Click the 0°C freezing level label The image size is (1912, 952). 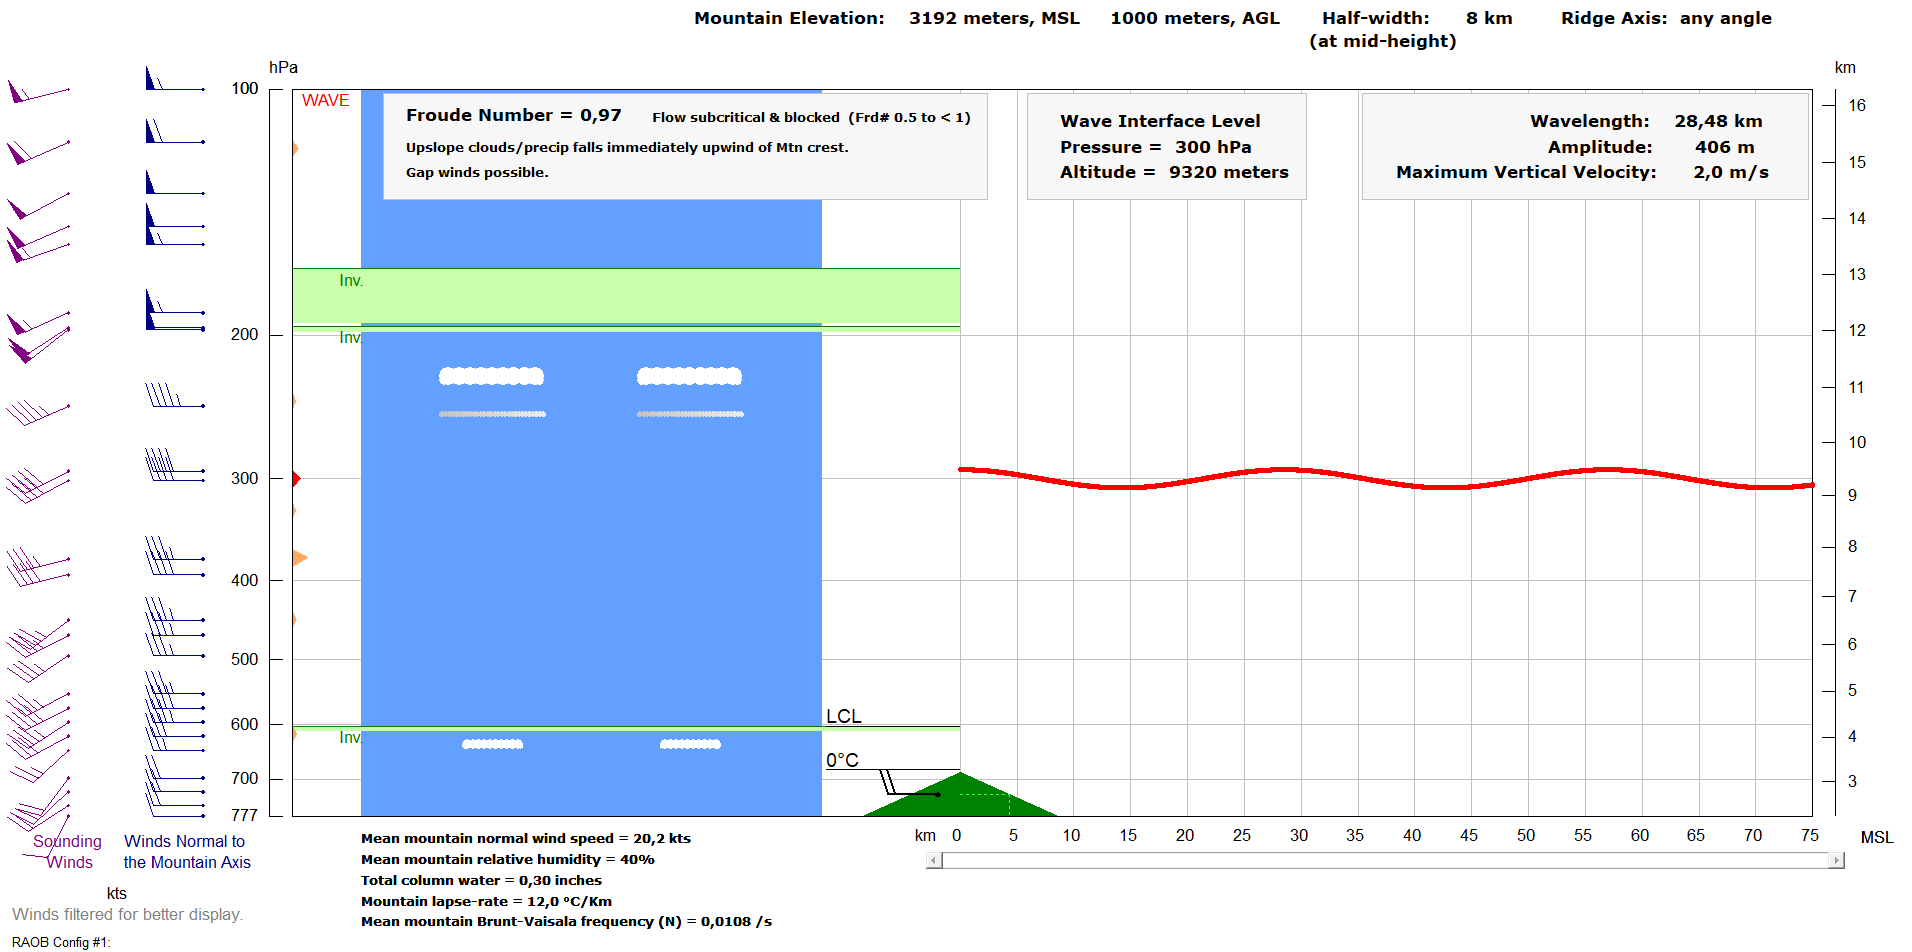pos(842,760)
